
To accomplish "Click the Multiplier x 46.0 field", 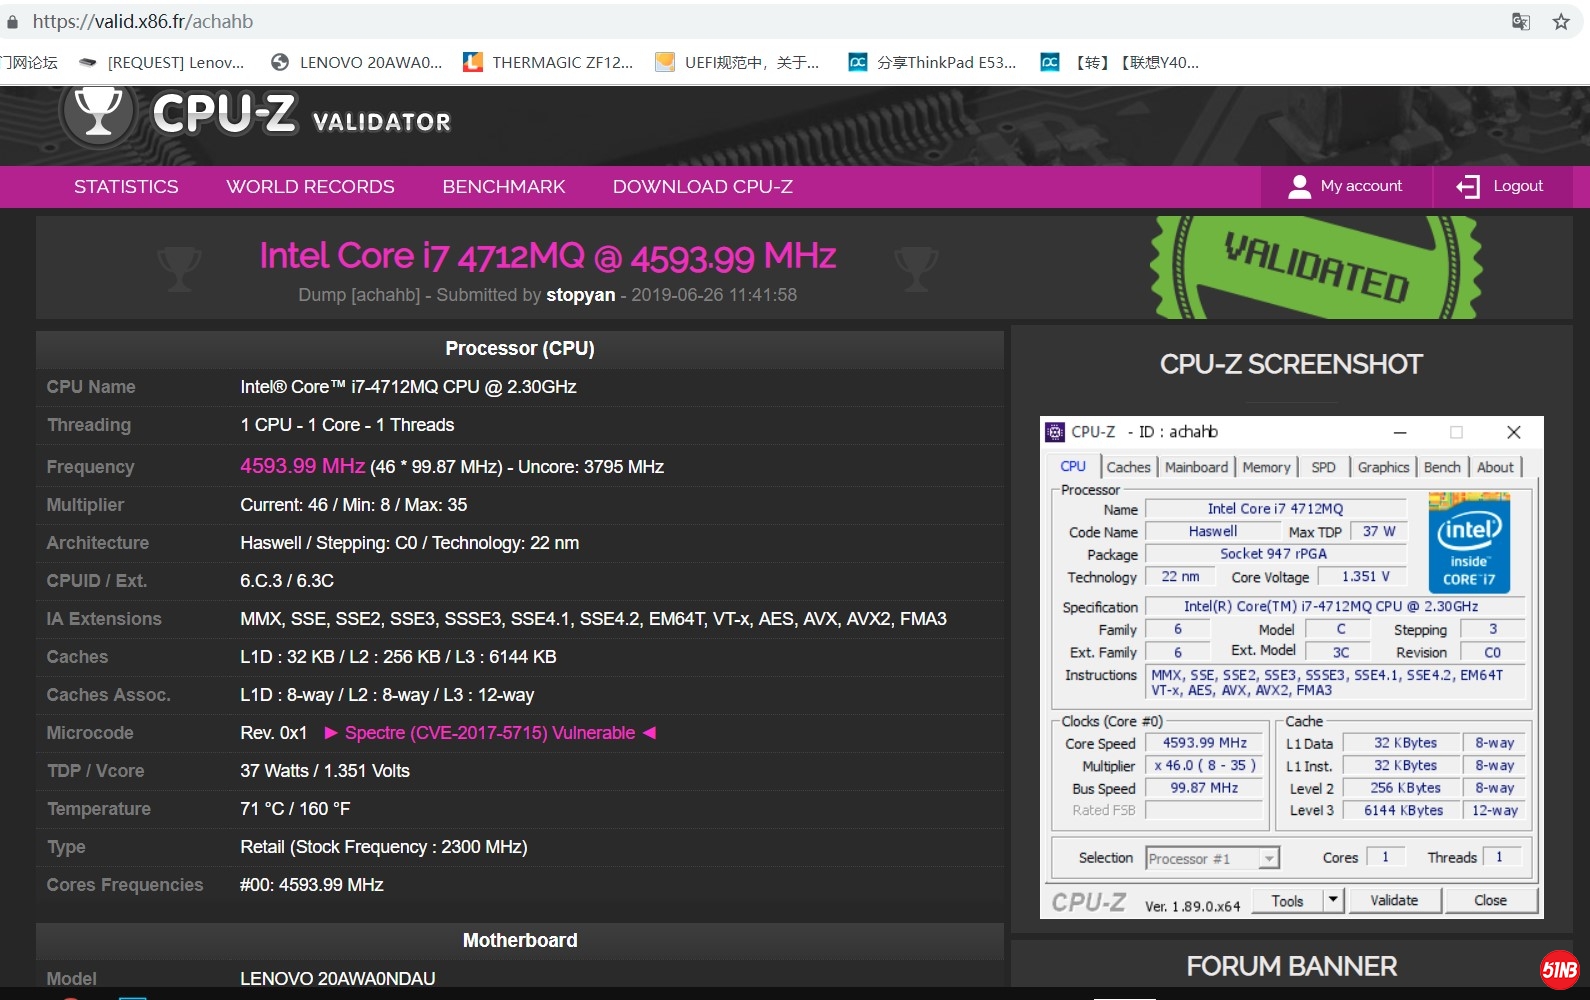I will point(1204,766).
